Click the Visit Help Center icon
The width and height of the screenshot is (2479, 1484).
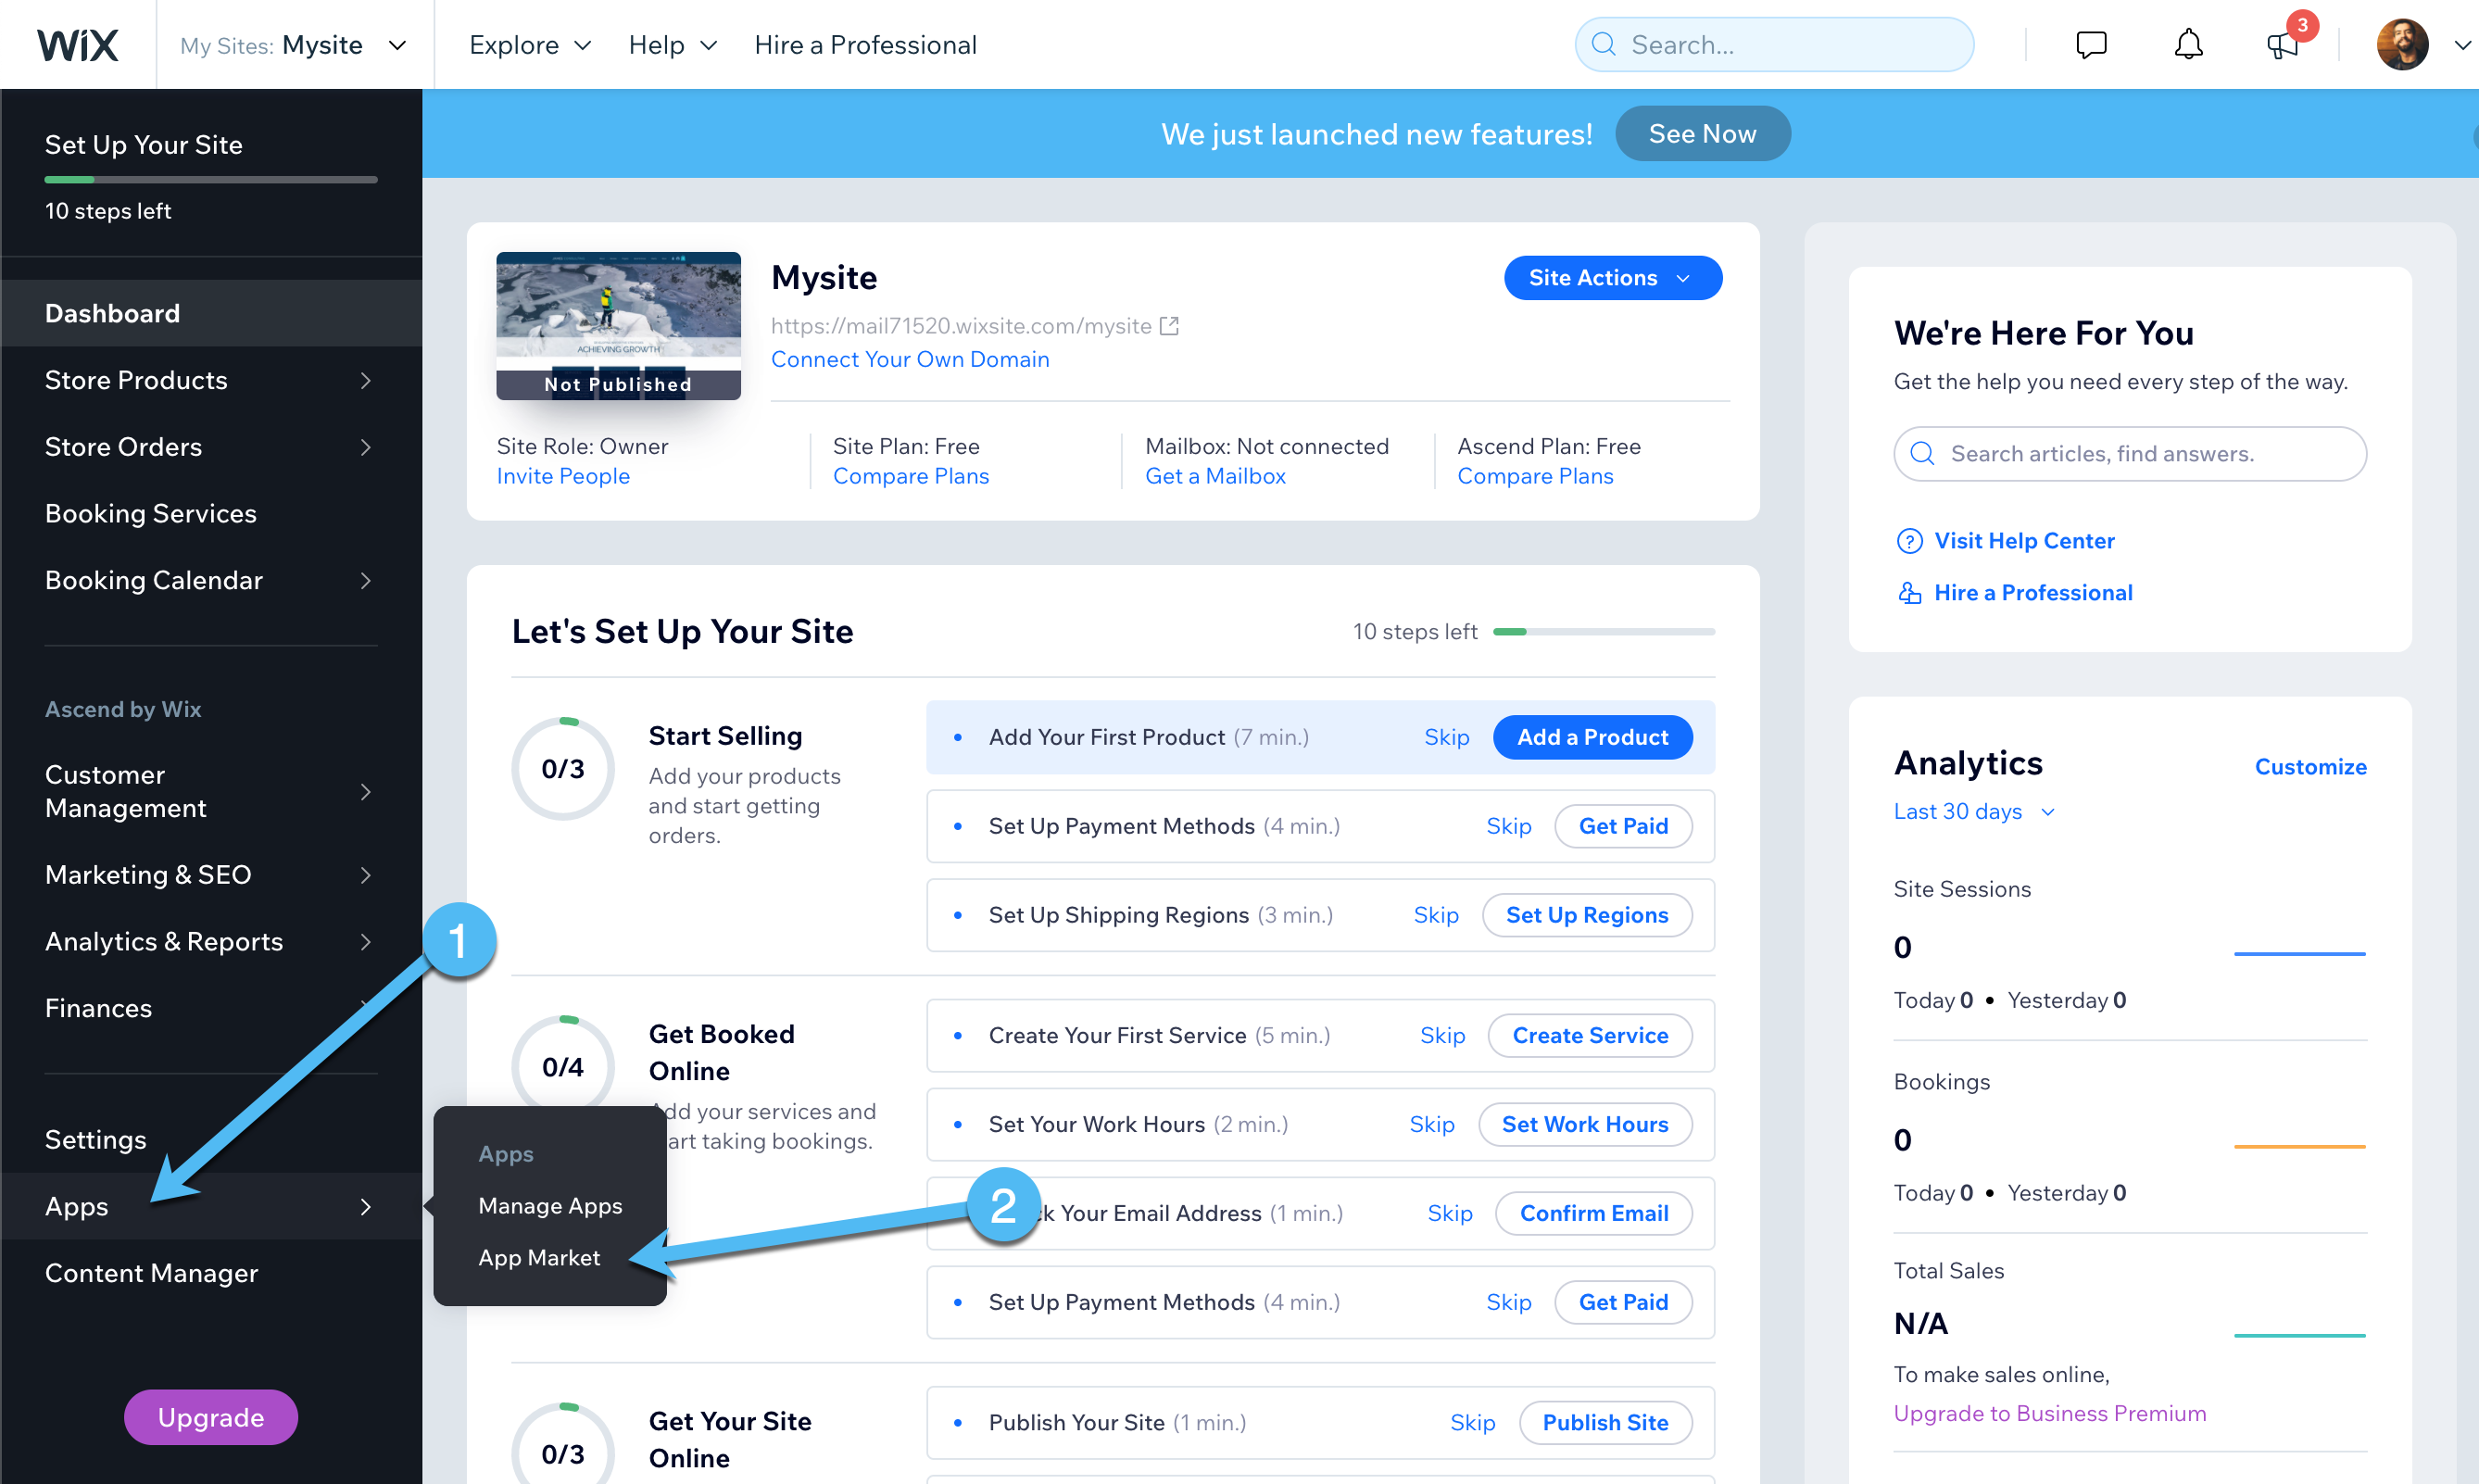point(1909,541)
